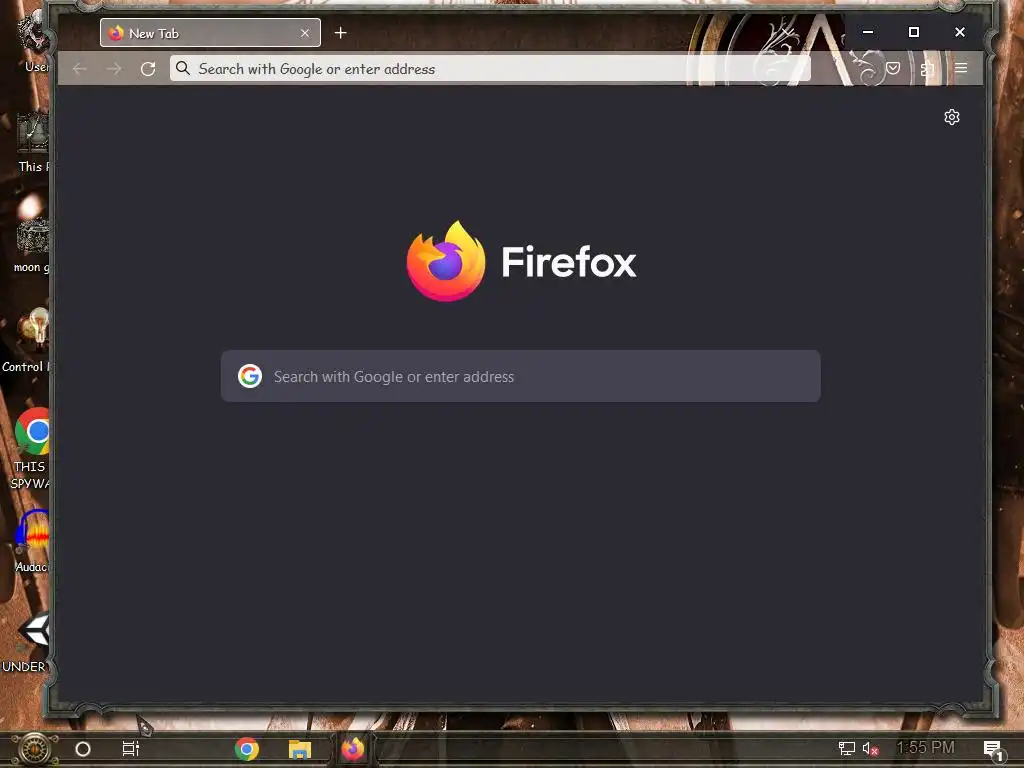
Task: Select the Unity UNDER desktop icon
Action: point(26,643)
